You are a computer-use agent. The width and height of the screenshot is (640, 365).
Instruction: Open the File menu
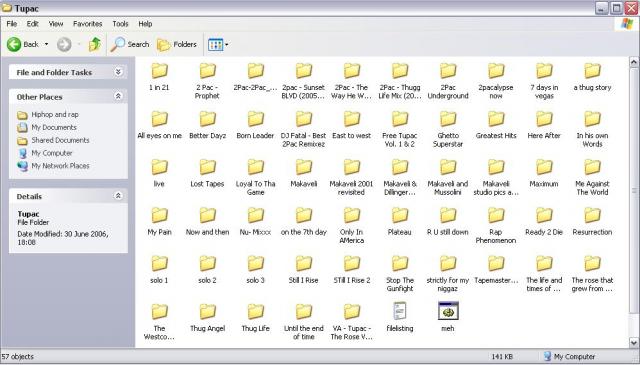click(x=12, y=24)
